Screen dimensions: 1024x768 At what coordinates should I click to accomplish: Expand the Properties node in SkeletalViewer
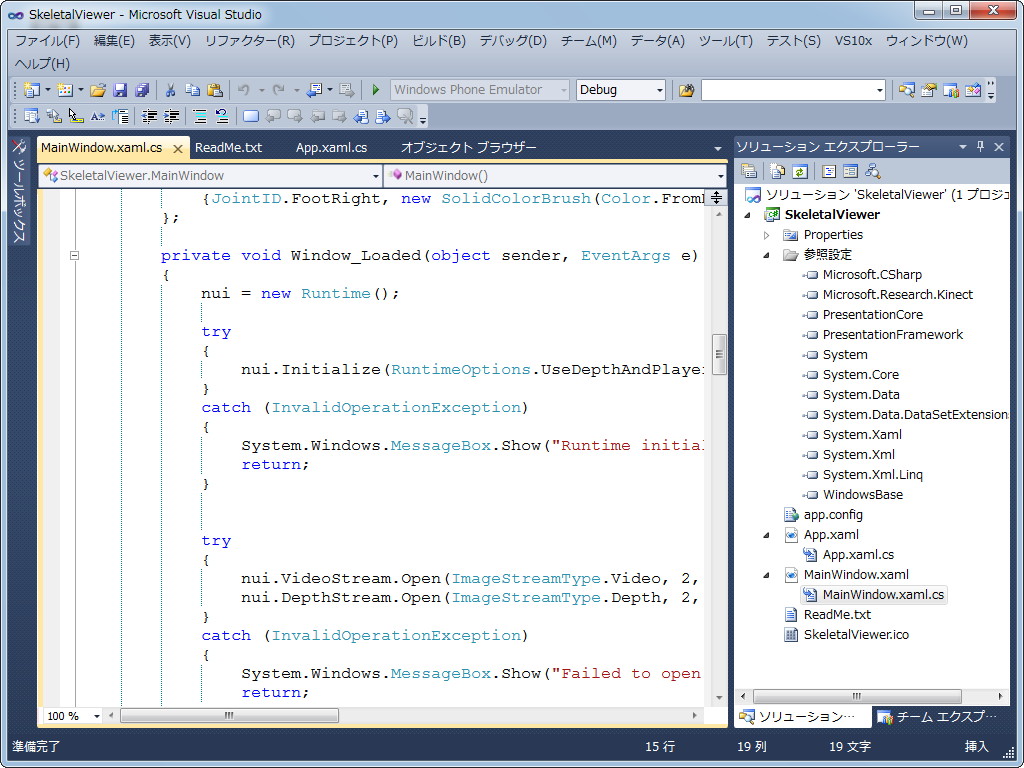coord(766,235)
